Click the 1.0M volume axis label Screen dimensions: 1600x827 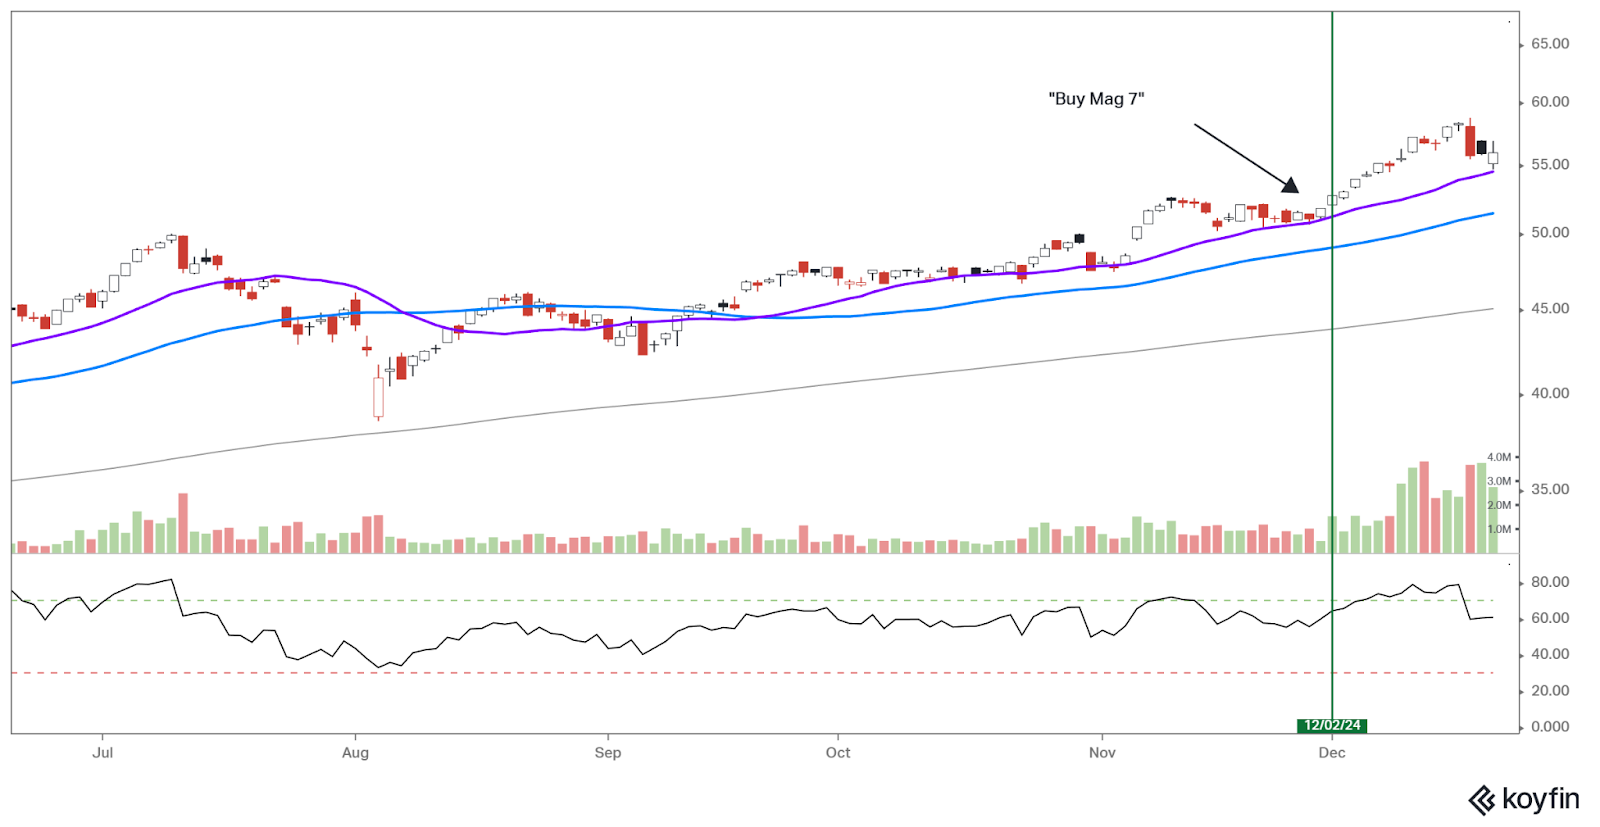[1499, 529]
